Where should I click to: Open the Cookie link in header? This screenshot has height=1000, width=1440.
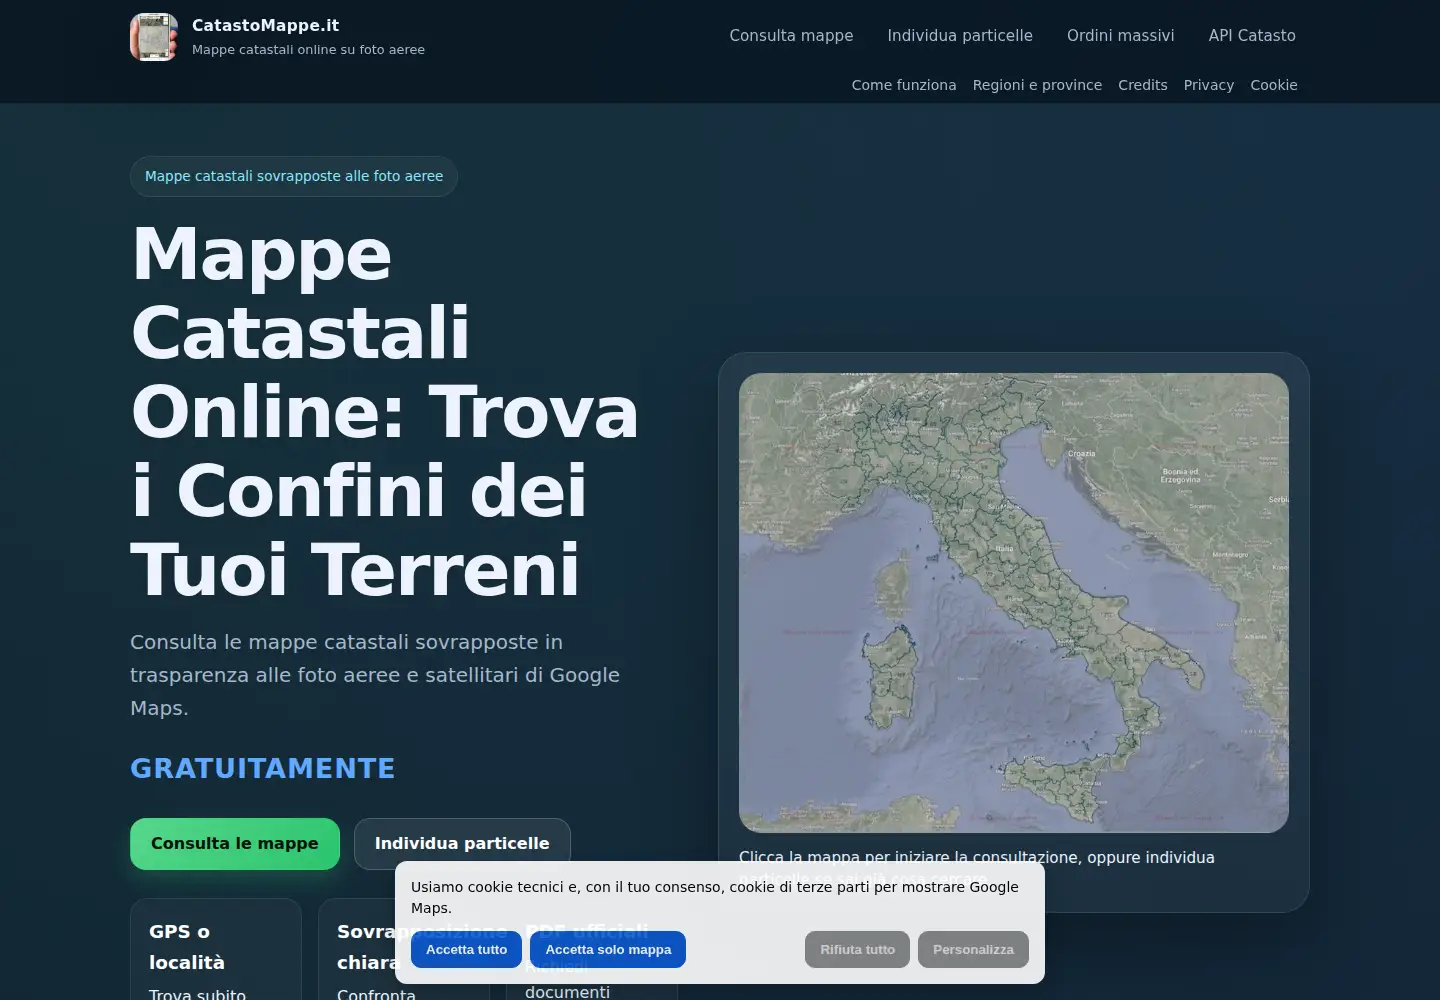click(x=1274, y=85)
